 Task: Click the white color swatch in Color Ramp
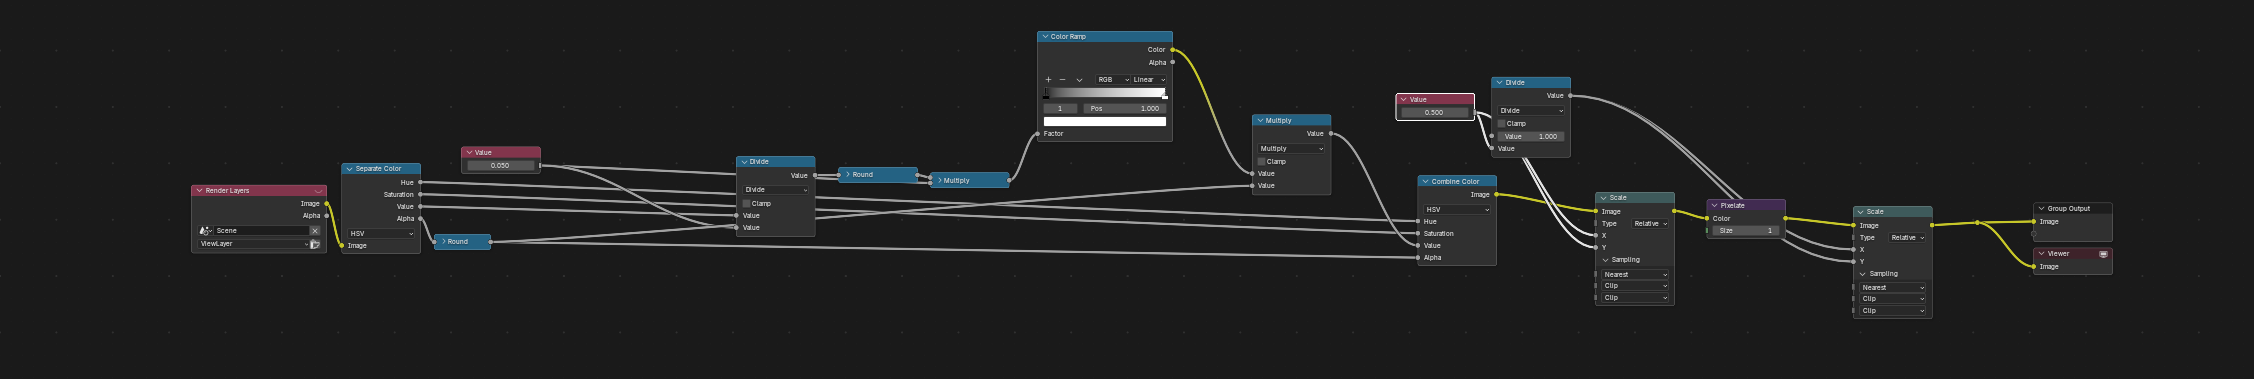[1105, 121]
